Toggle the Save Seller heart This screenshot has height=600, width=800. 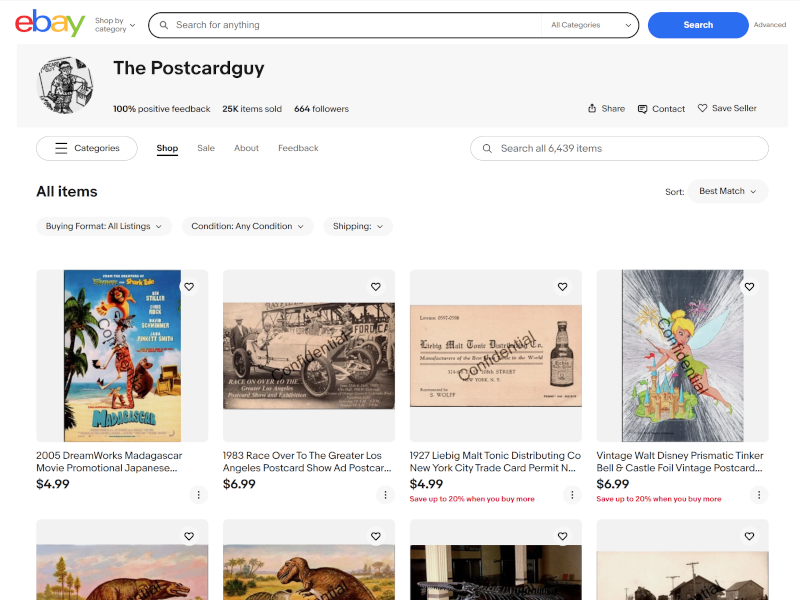pyautogui.click(x=701, y=108)
